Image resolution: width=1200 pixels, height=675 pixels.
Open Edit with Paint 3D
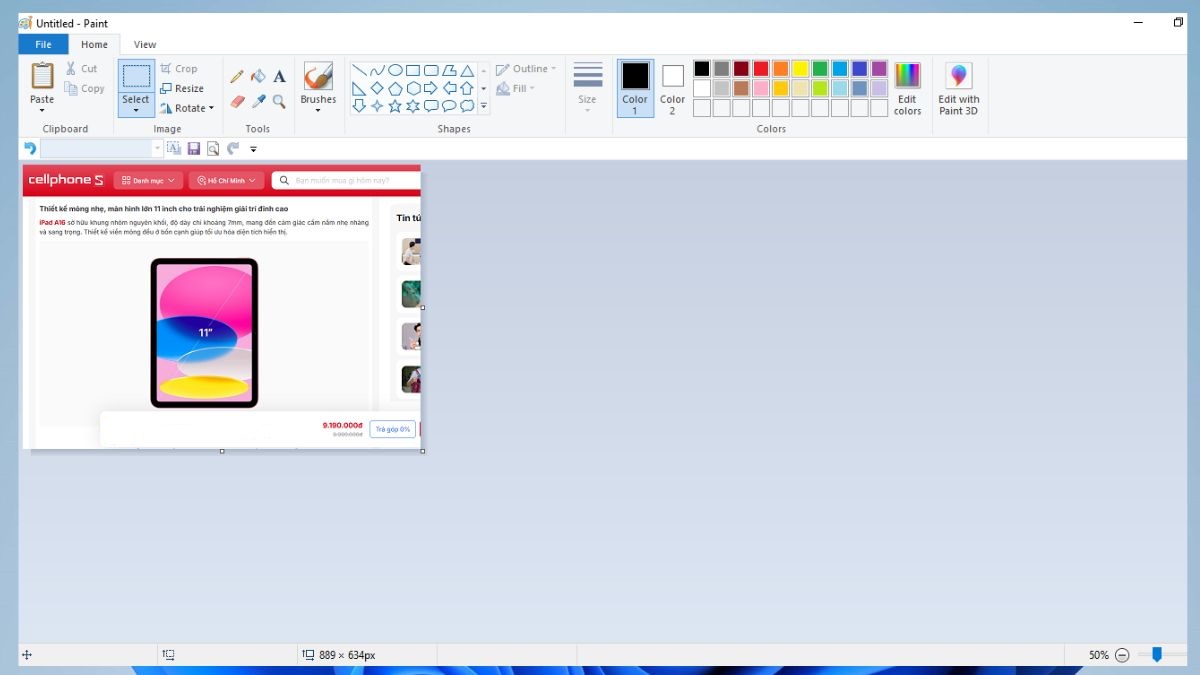[x=959, y=89]
